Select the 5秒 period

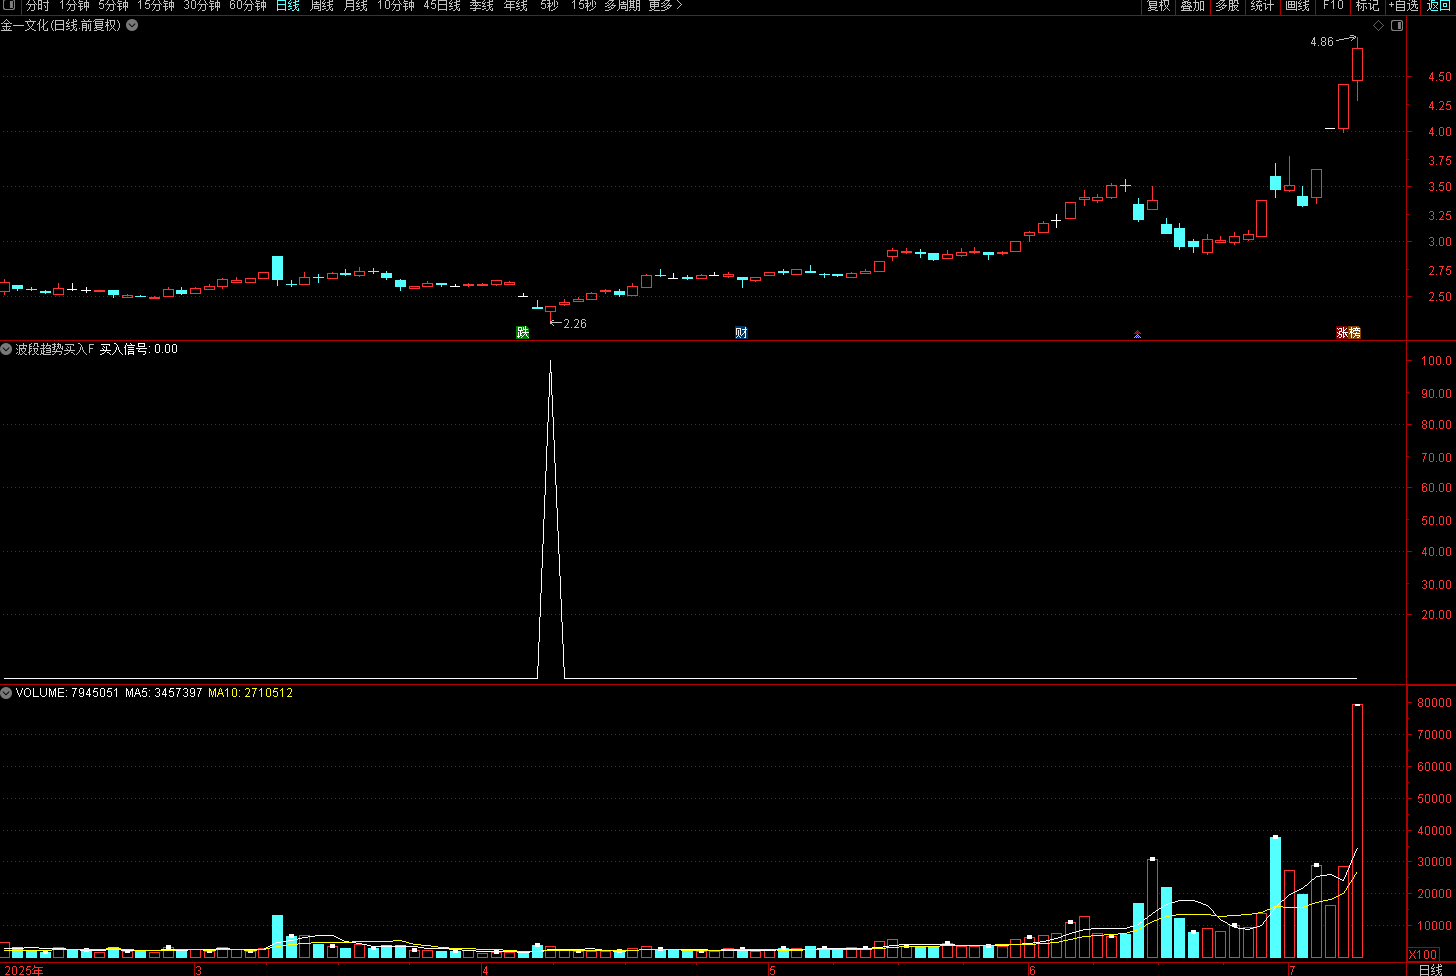(549, 6)
